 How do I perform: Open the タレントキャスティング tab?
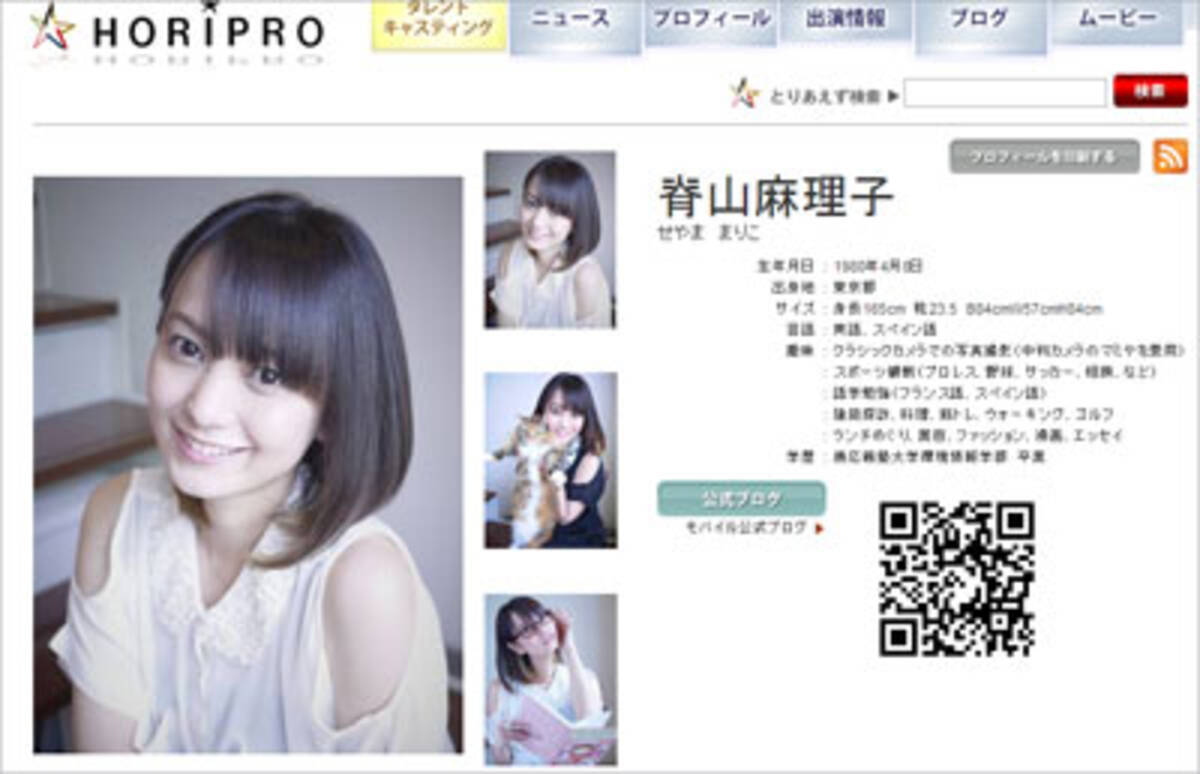tap(439, 25)
